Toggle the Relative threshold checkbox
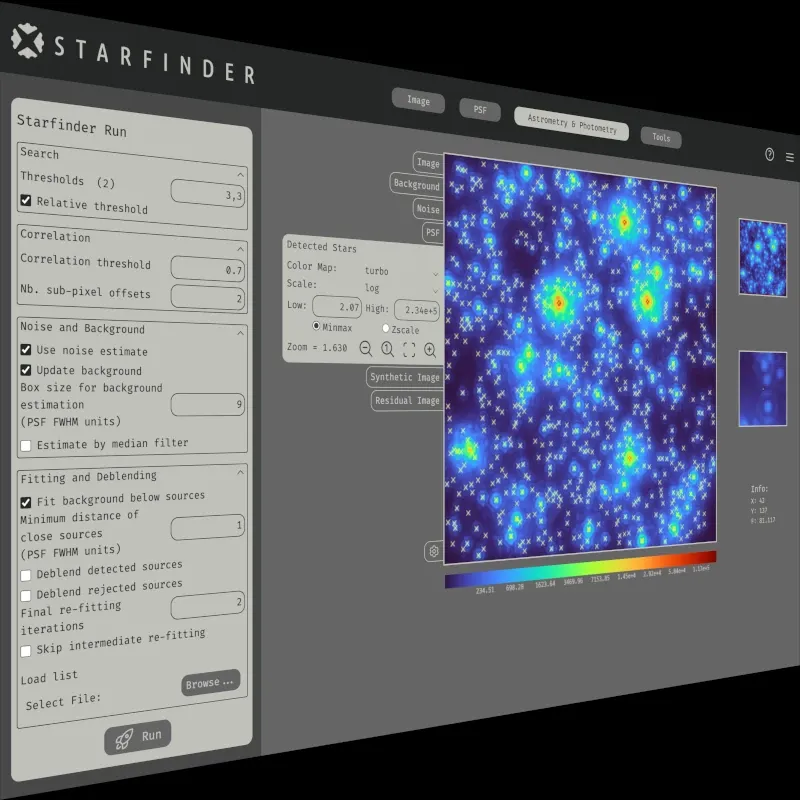The height and width of the screenshot is (800, 800). 26,199
